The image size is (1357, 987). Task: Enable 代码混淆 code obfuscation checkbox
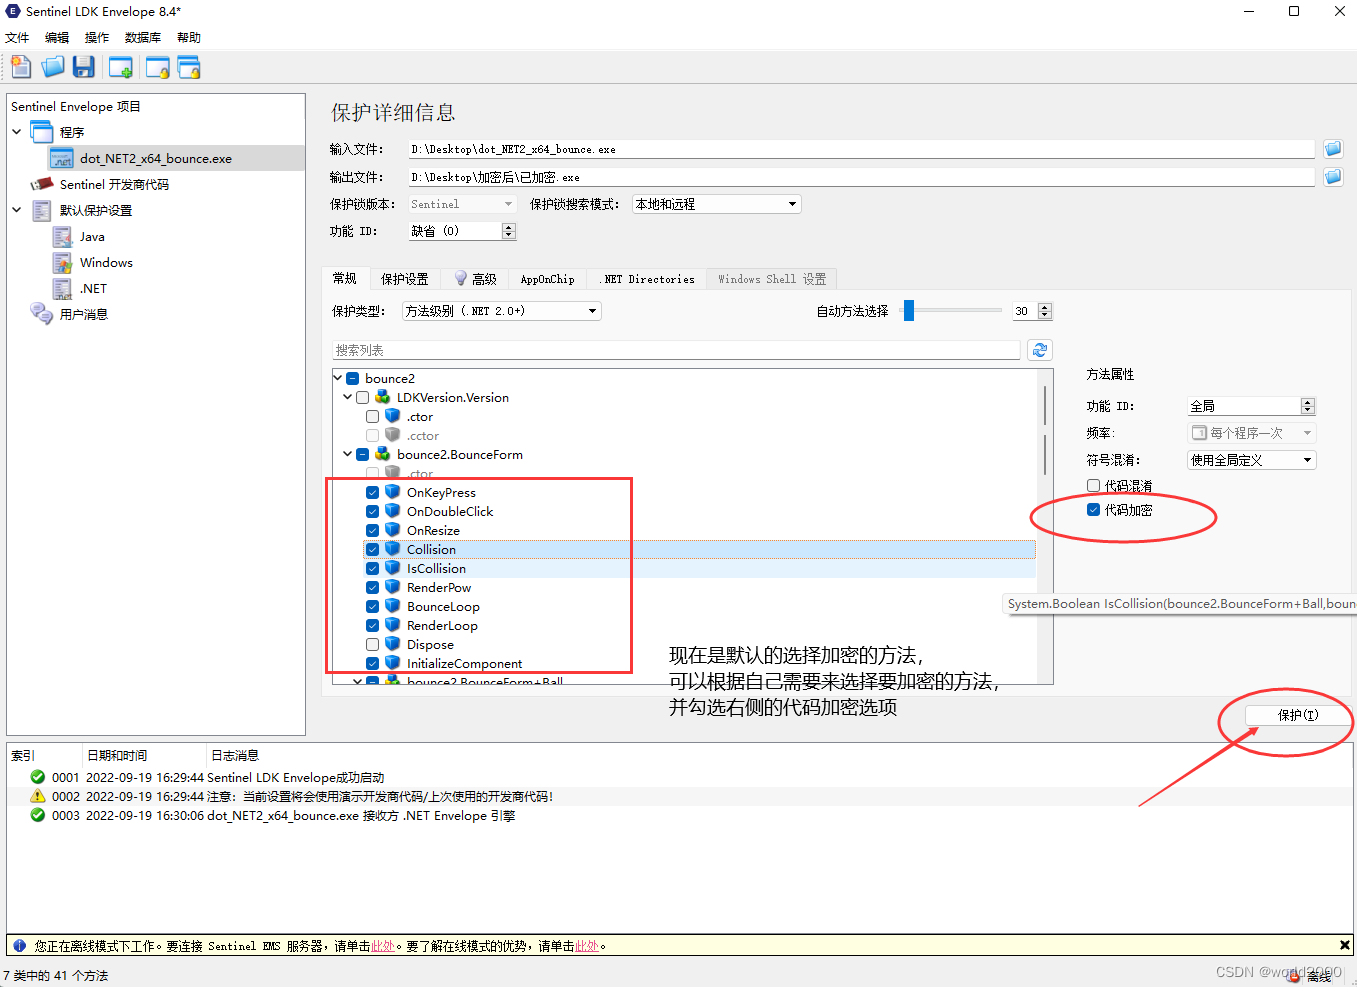[x=1093, y=485]
